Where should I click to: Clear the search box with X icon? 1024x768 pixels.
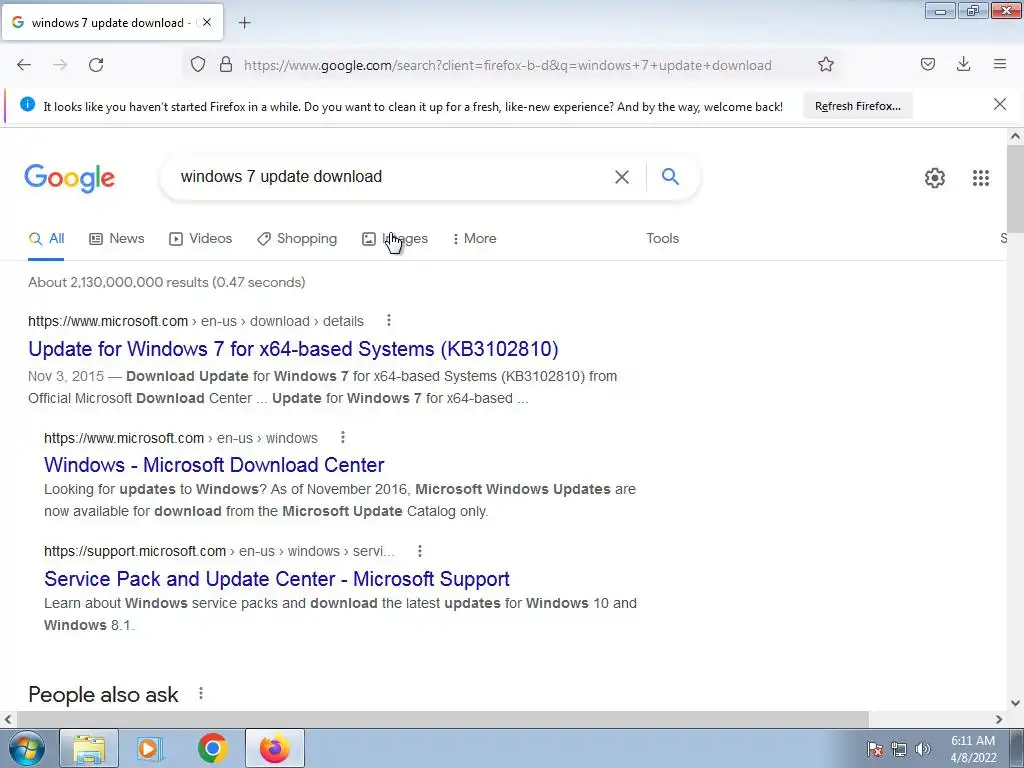coord(622,177)
